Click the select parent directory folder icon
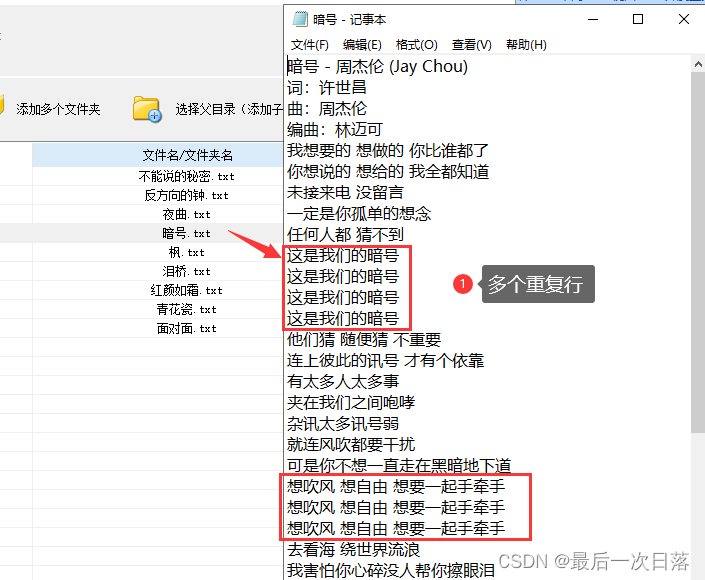This screenshot has height=580, width=705. tap(147, 109)
